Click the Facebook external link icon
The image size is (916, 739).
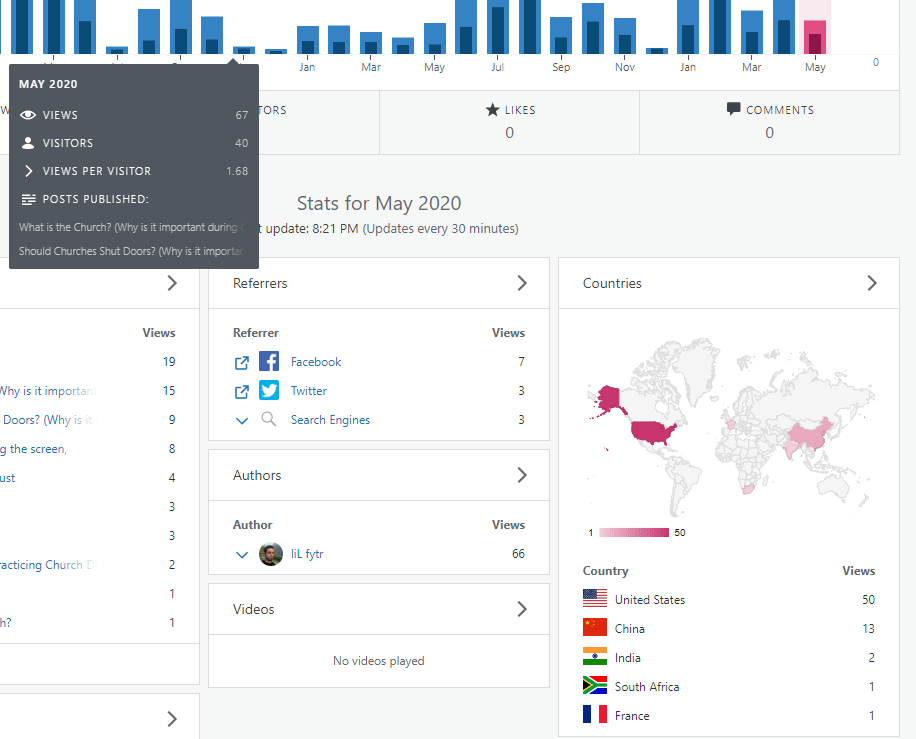(241, 362)
